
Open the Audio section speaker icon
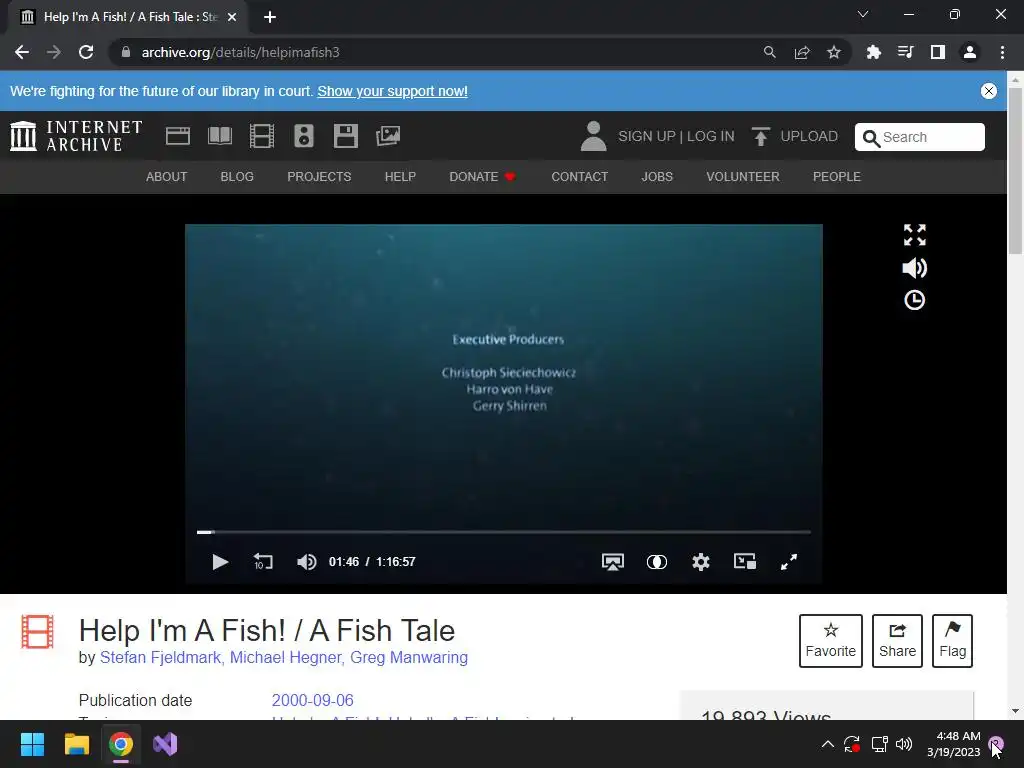[x=304, y=136]
